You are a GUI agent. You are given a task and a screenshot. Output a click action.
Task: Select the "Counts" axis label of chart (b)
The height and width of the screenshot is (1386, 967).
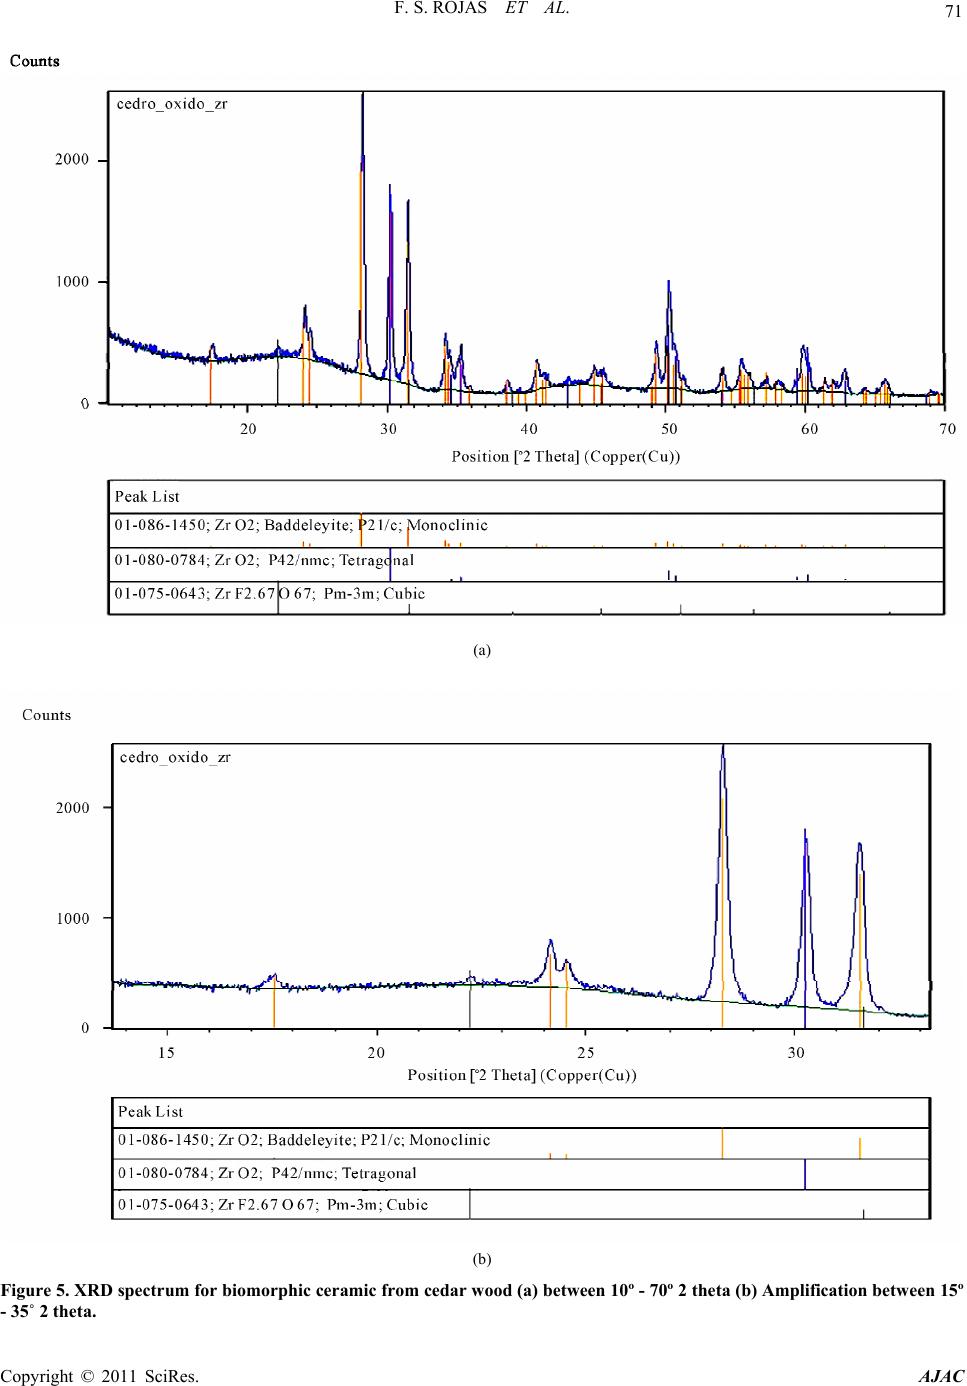tap(47, 715)
